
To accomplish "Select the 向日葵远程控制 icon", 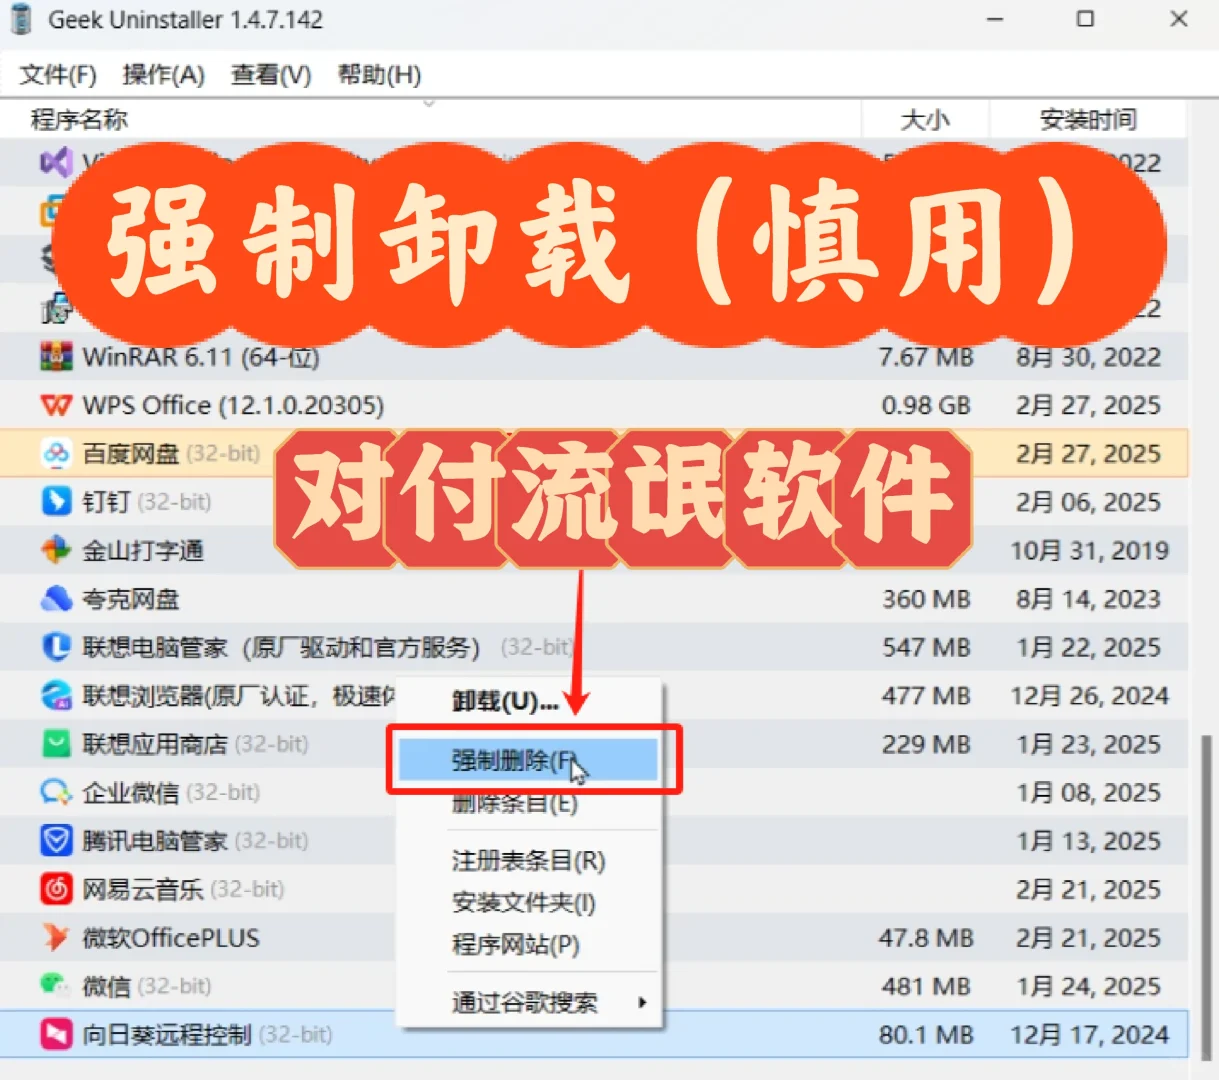I will point(57,1034).
